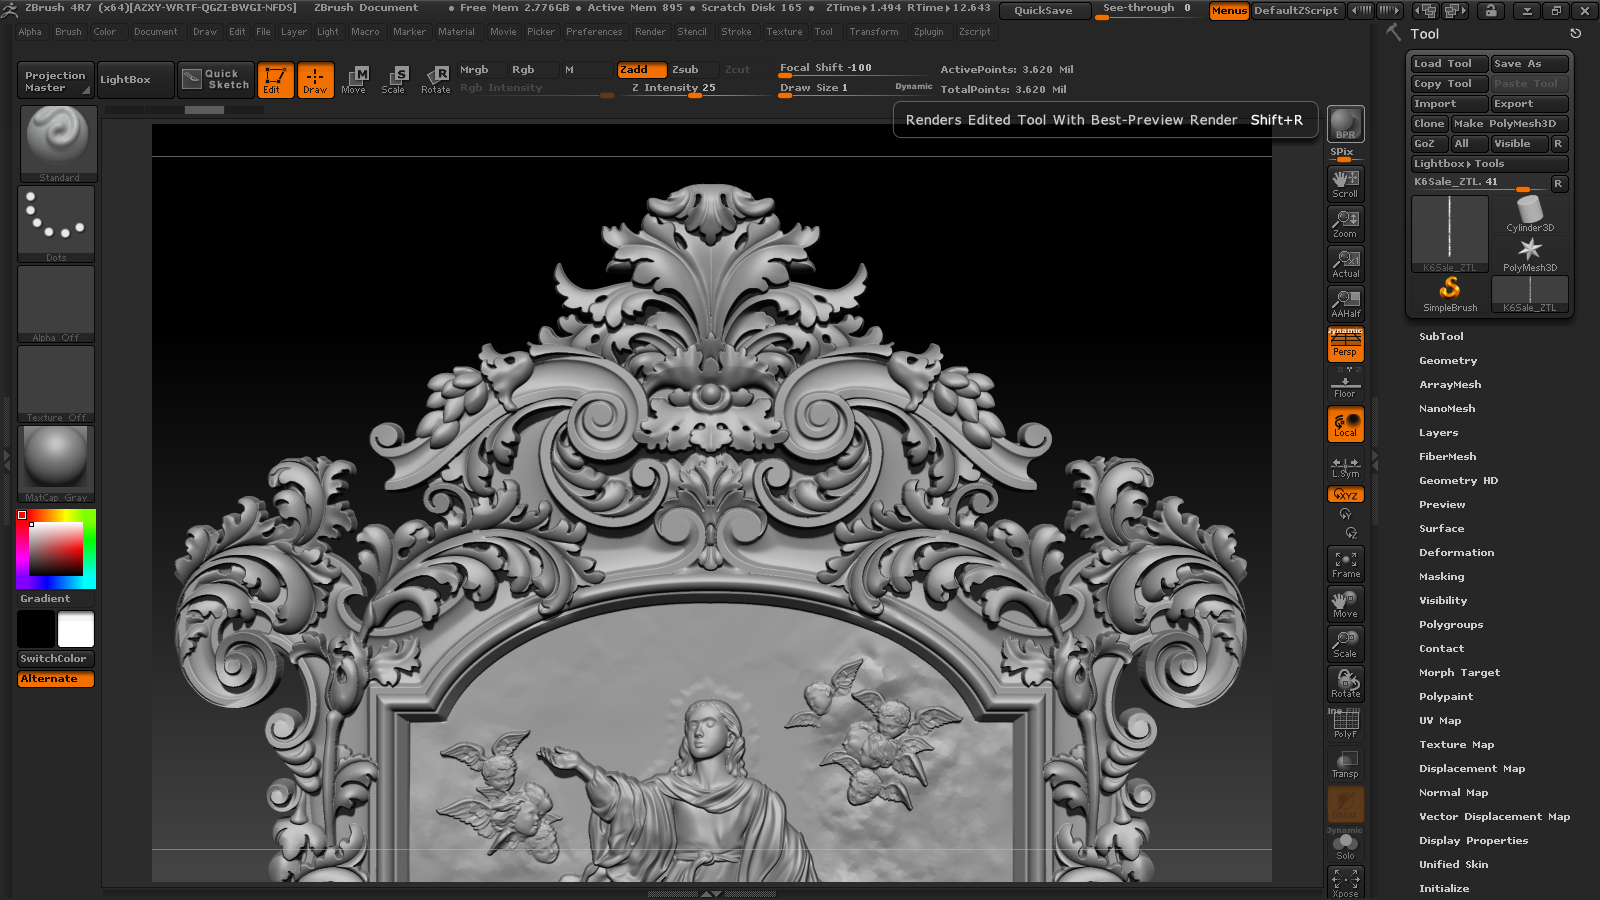Select the Cylinder3D tool thumbnail
The image size is (1600, 900).
[1529, 214]
